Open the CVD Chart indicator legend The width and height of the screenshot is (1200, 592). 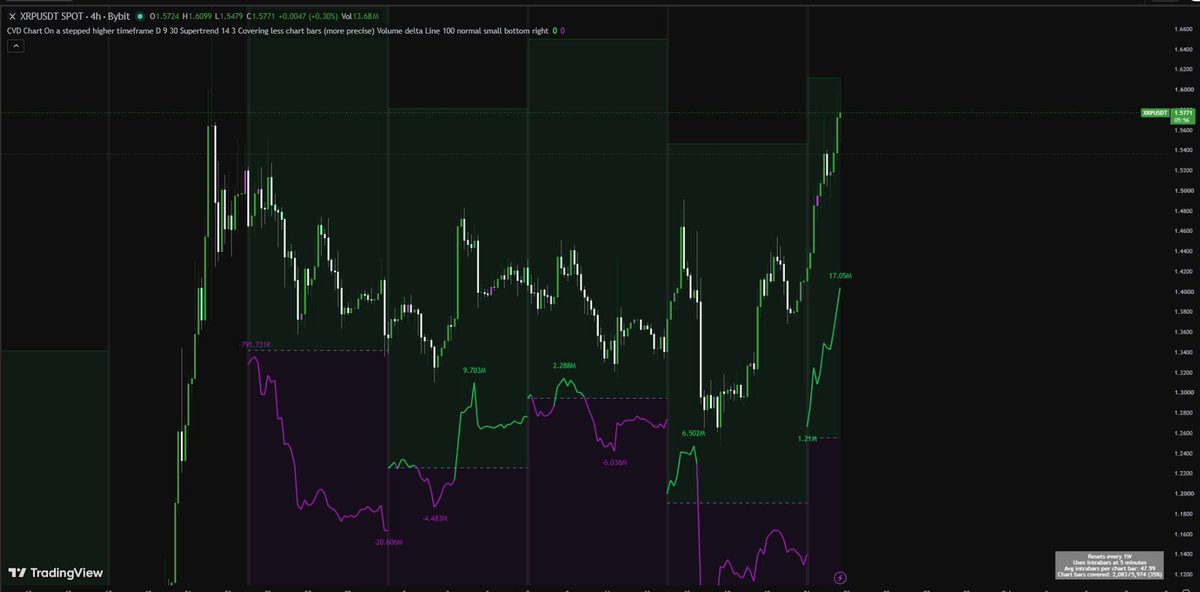[x=276, y=31]
